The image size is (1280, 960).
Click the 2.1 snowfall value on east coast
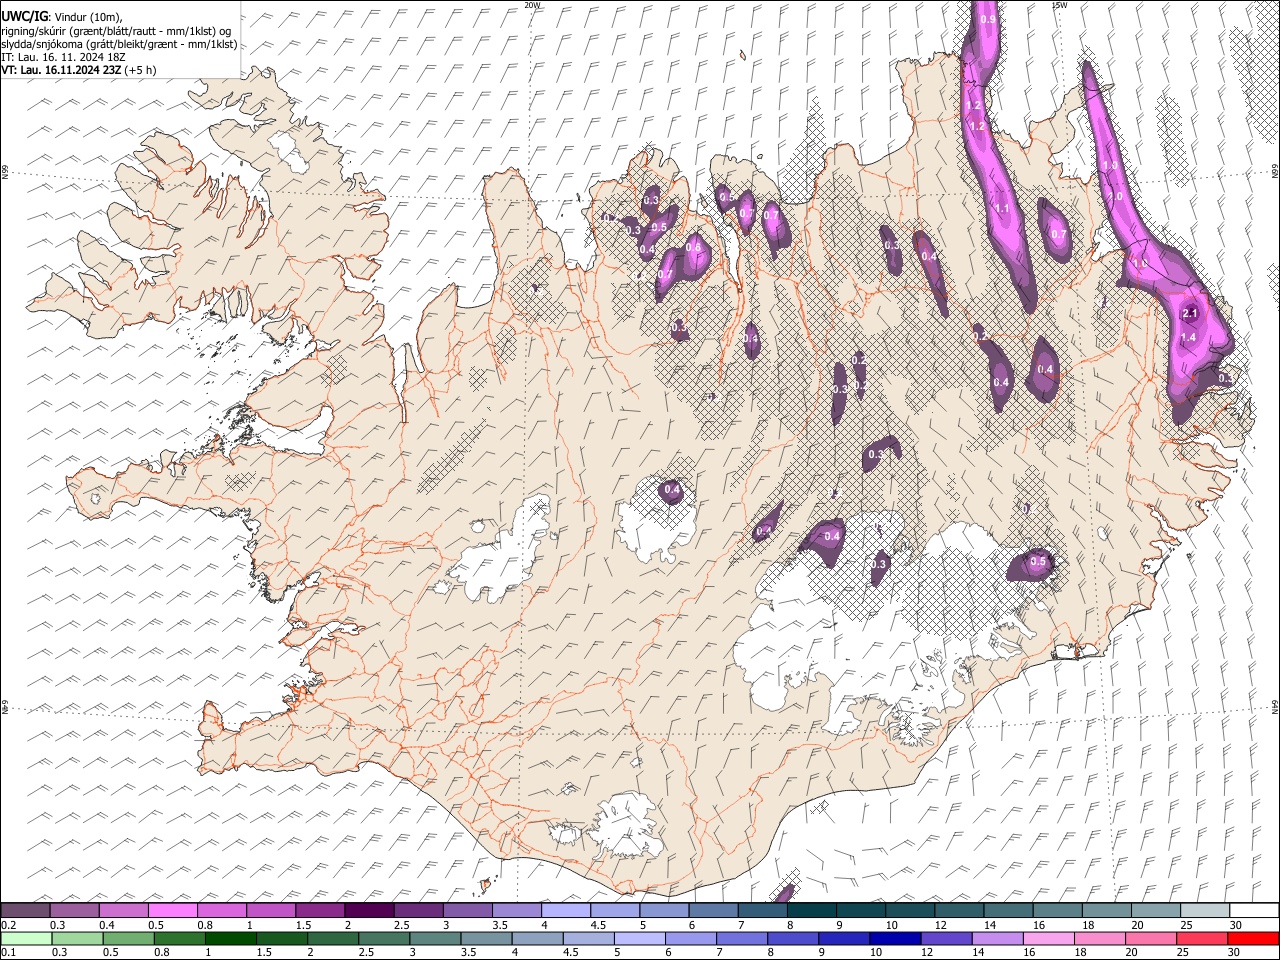click(1190, 314)
